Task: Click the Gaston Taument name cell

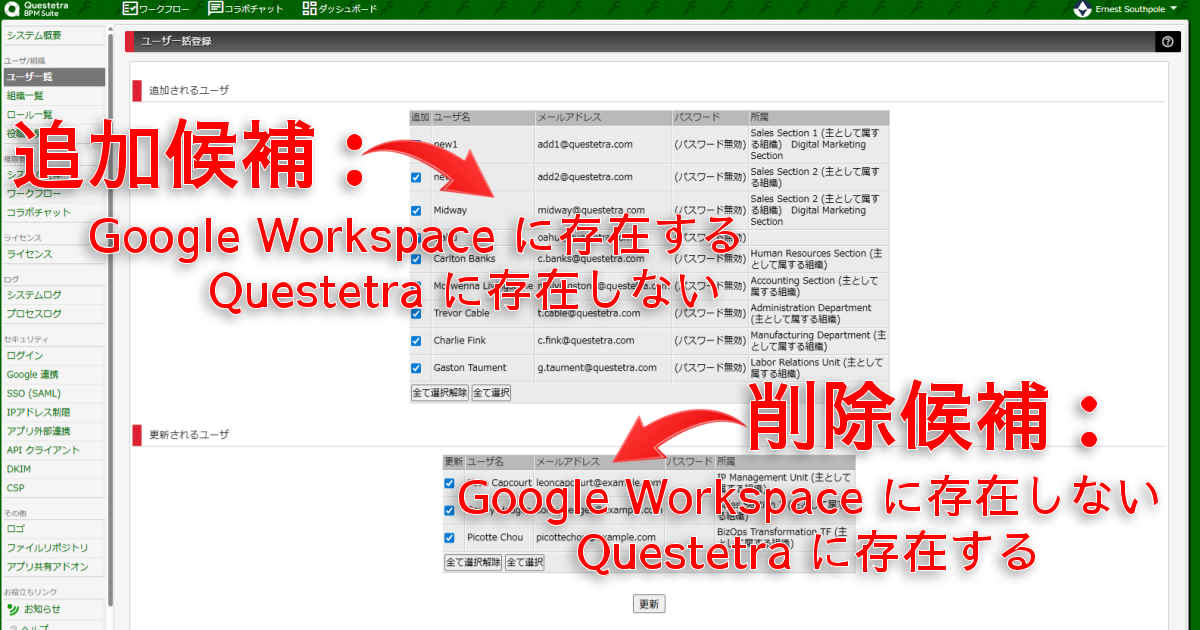Action: point(482,368)
